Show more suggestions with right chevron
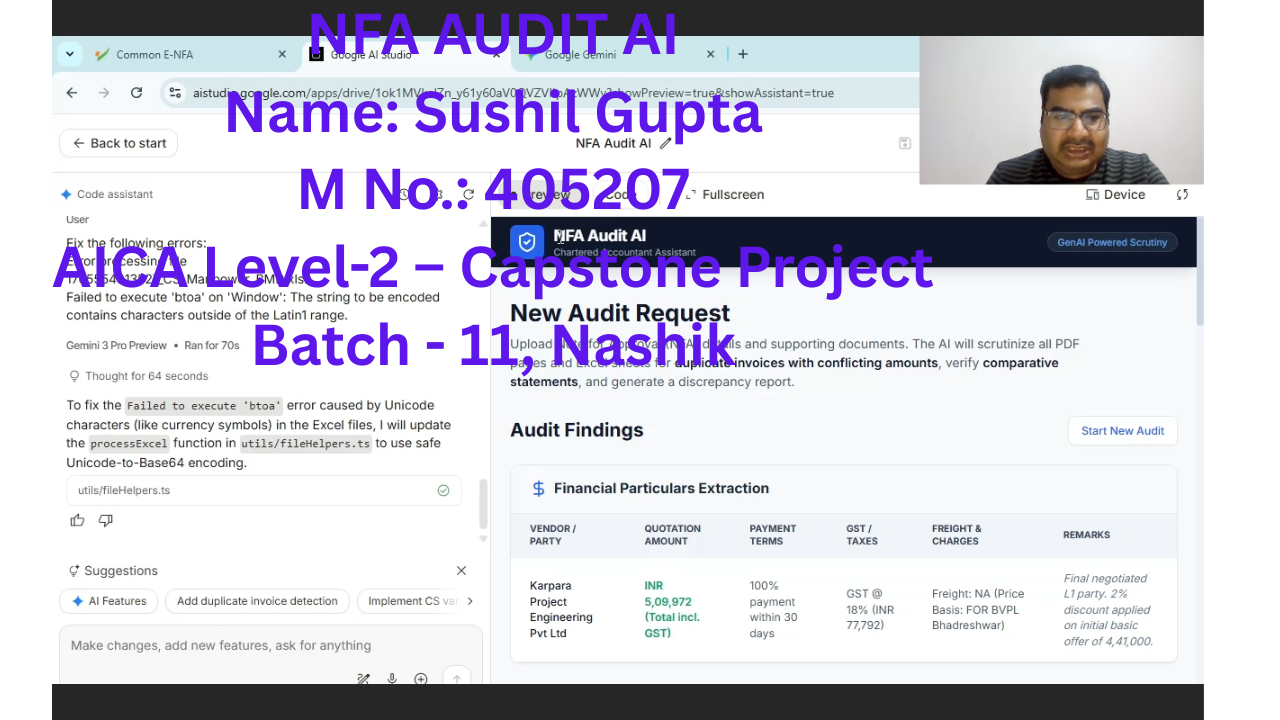The width and height of the screenshot is (1280, 720). (x=470, y=601)
